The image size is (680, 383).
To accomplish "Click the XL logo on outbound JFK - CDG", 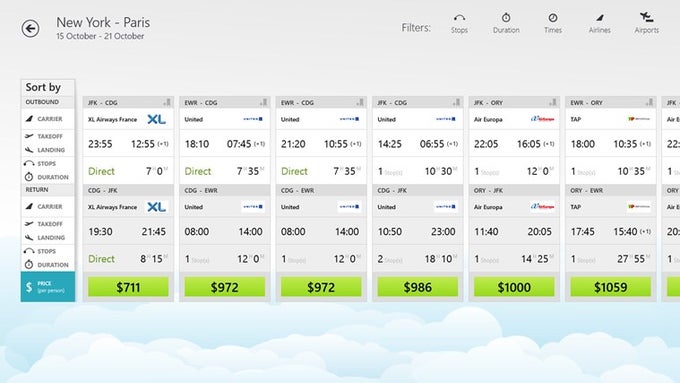I will (156, 119).
